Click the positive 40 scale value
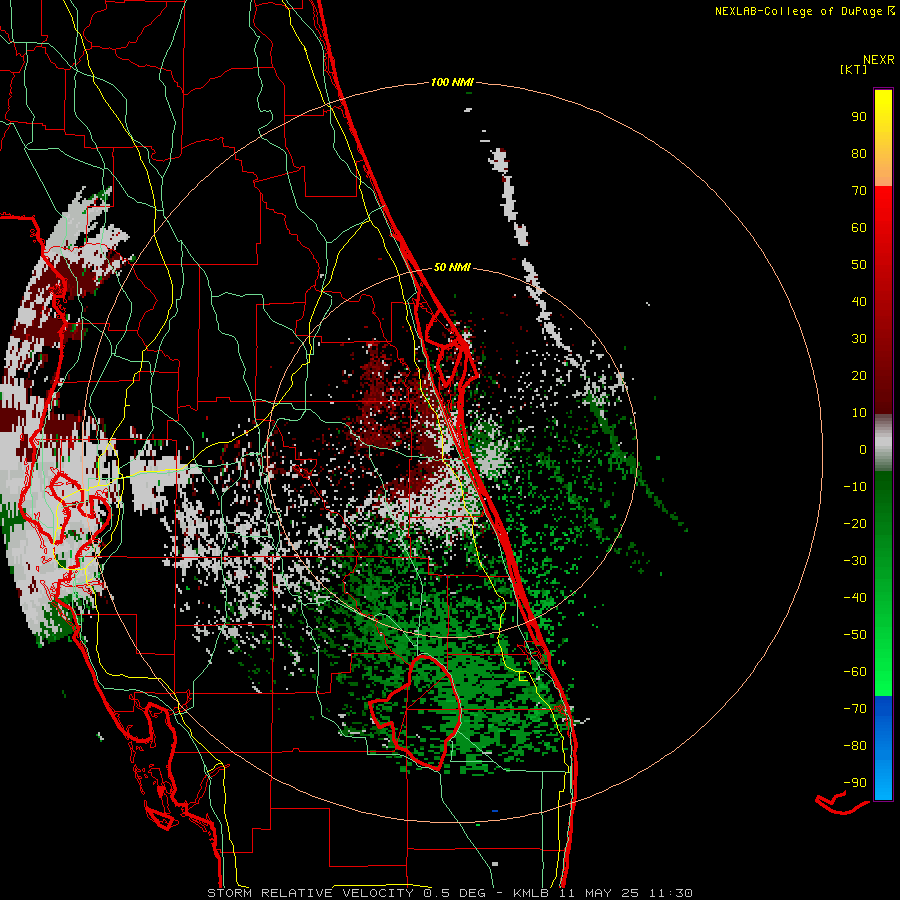 pos(859,301)
